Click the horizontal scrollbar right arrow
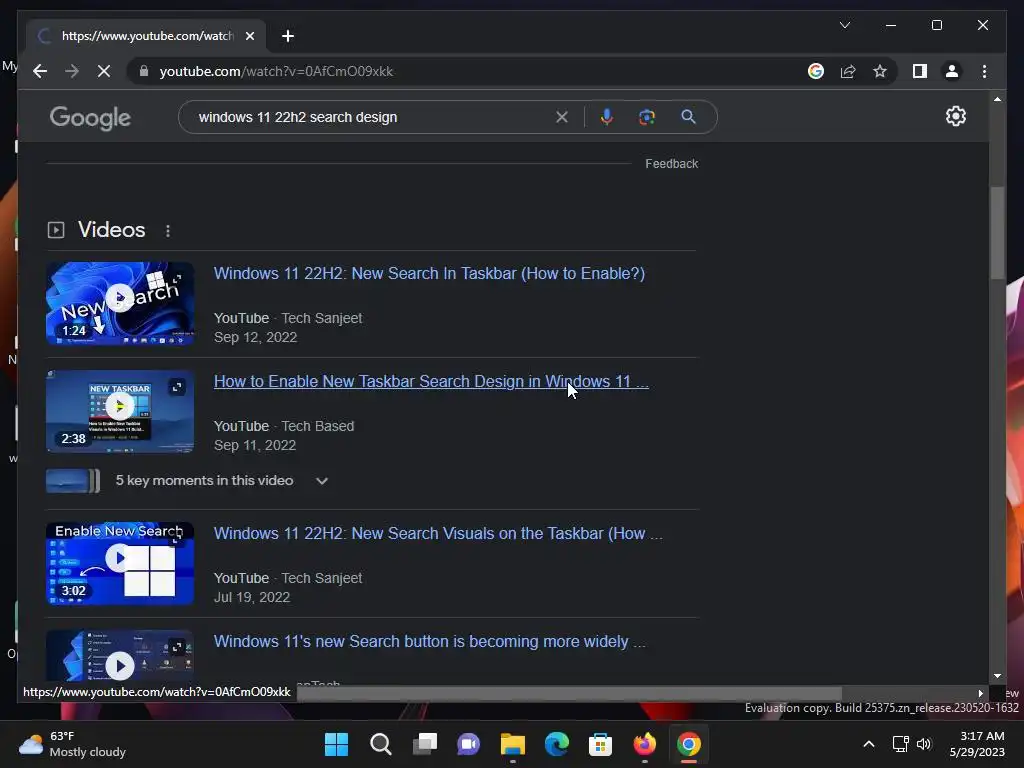Viewport: 1024px width, 768px height. [980, 693]
